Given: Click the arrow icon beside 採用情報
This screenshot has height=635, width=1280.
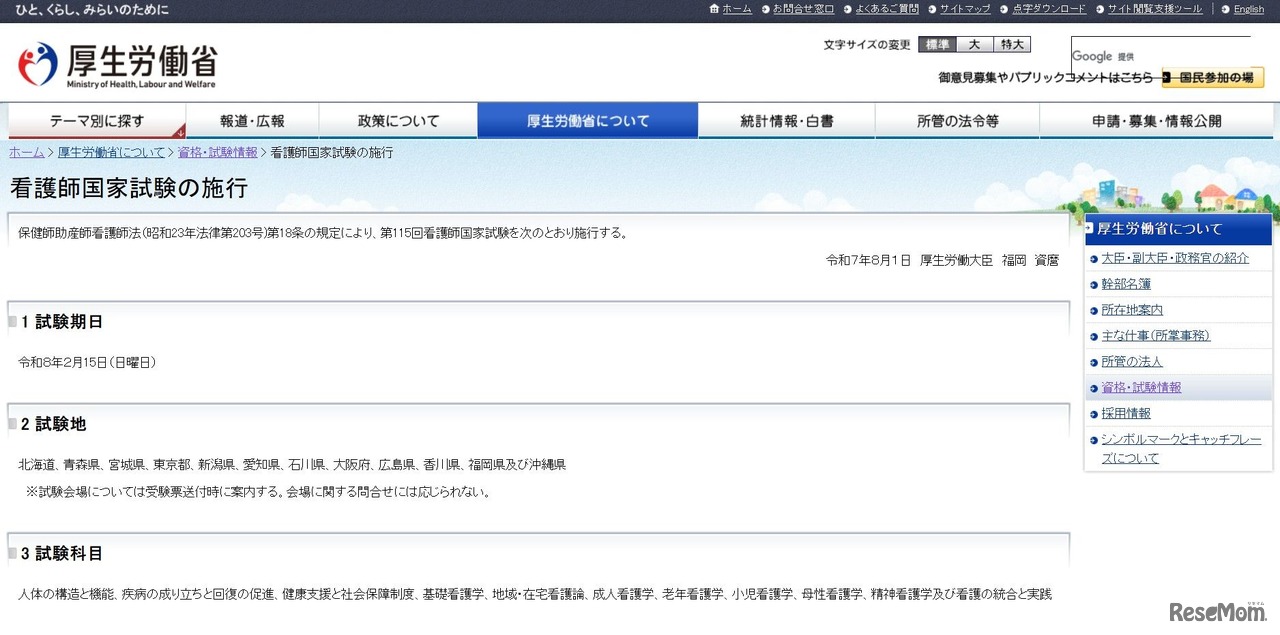Looking at the screenshot, I should point(1093,412).
